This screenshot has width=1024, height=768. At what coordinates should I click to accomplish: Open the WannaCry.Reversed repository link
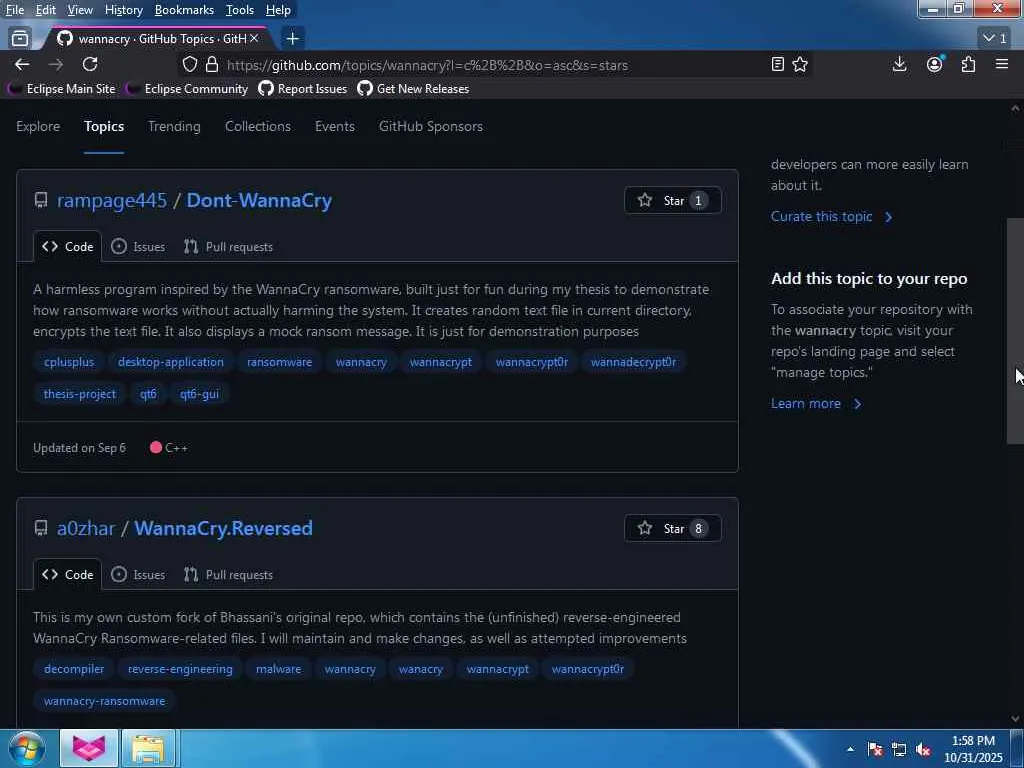click(x=223, y=528)
